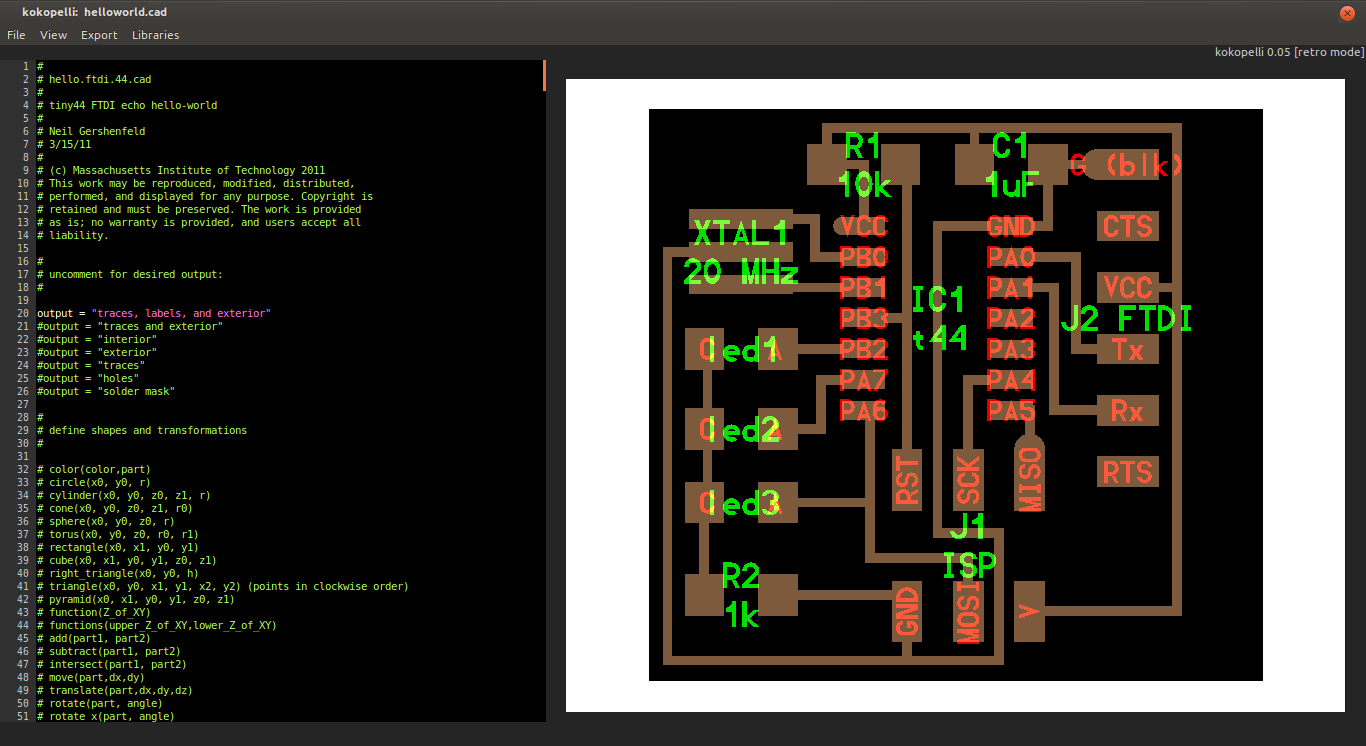Click the Neil Gershenfeld comment line
Screen dimensions: 1366x746
pyautogui.click(x=91, y=131)
